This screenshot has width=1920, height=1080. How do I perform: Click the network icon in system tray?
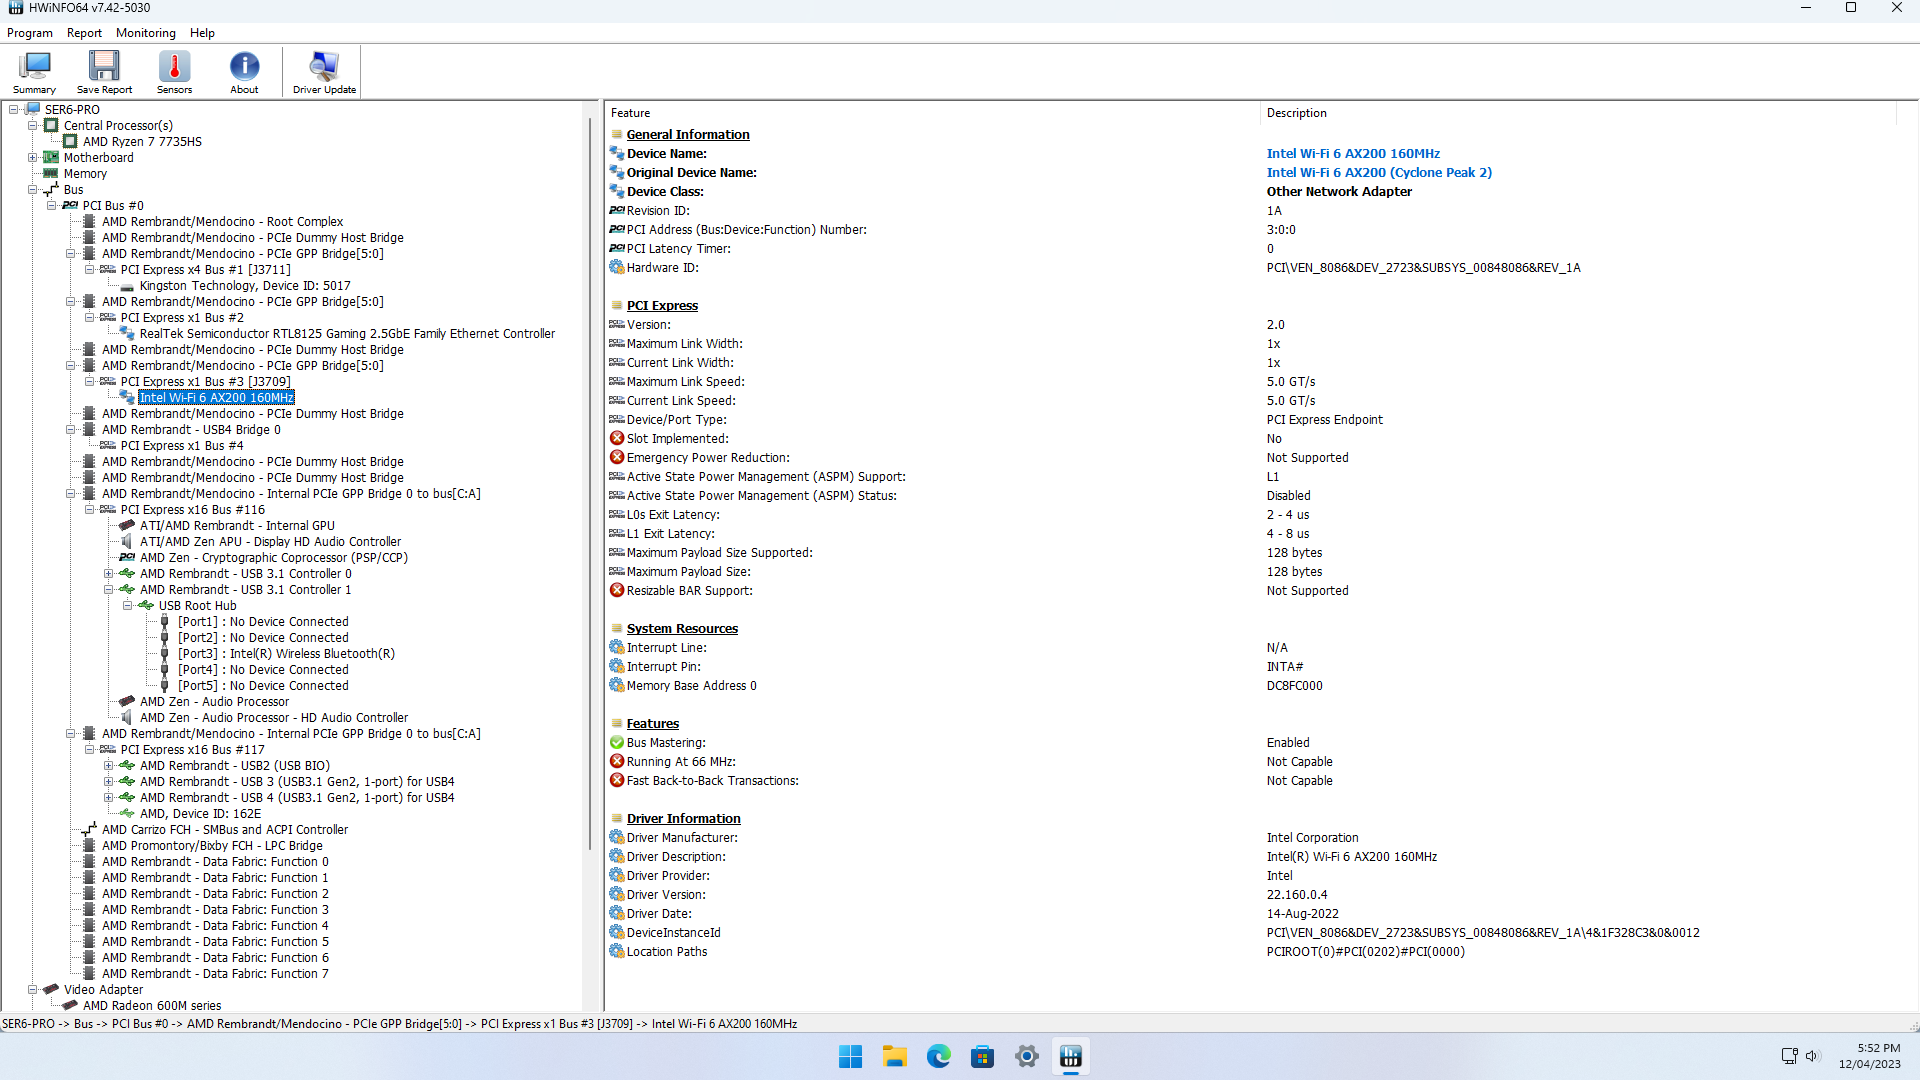click(1790, 1056)
